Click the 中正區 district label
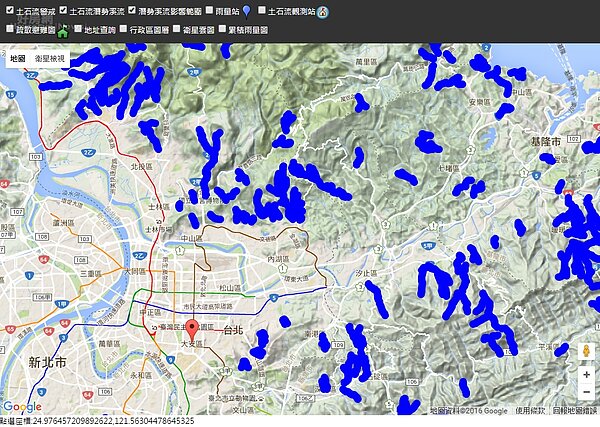This screenshot has height=427, width=600. [149, 312]
